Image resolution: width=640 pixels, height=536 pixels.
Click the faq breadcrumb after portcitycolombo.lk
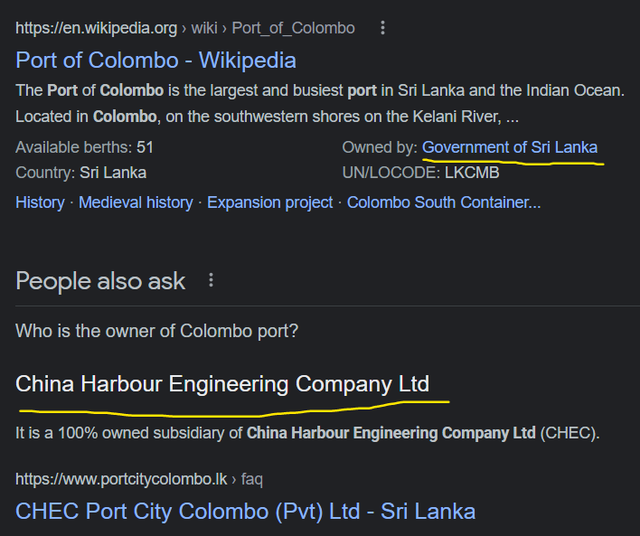tap(252, 479)
